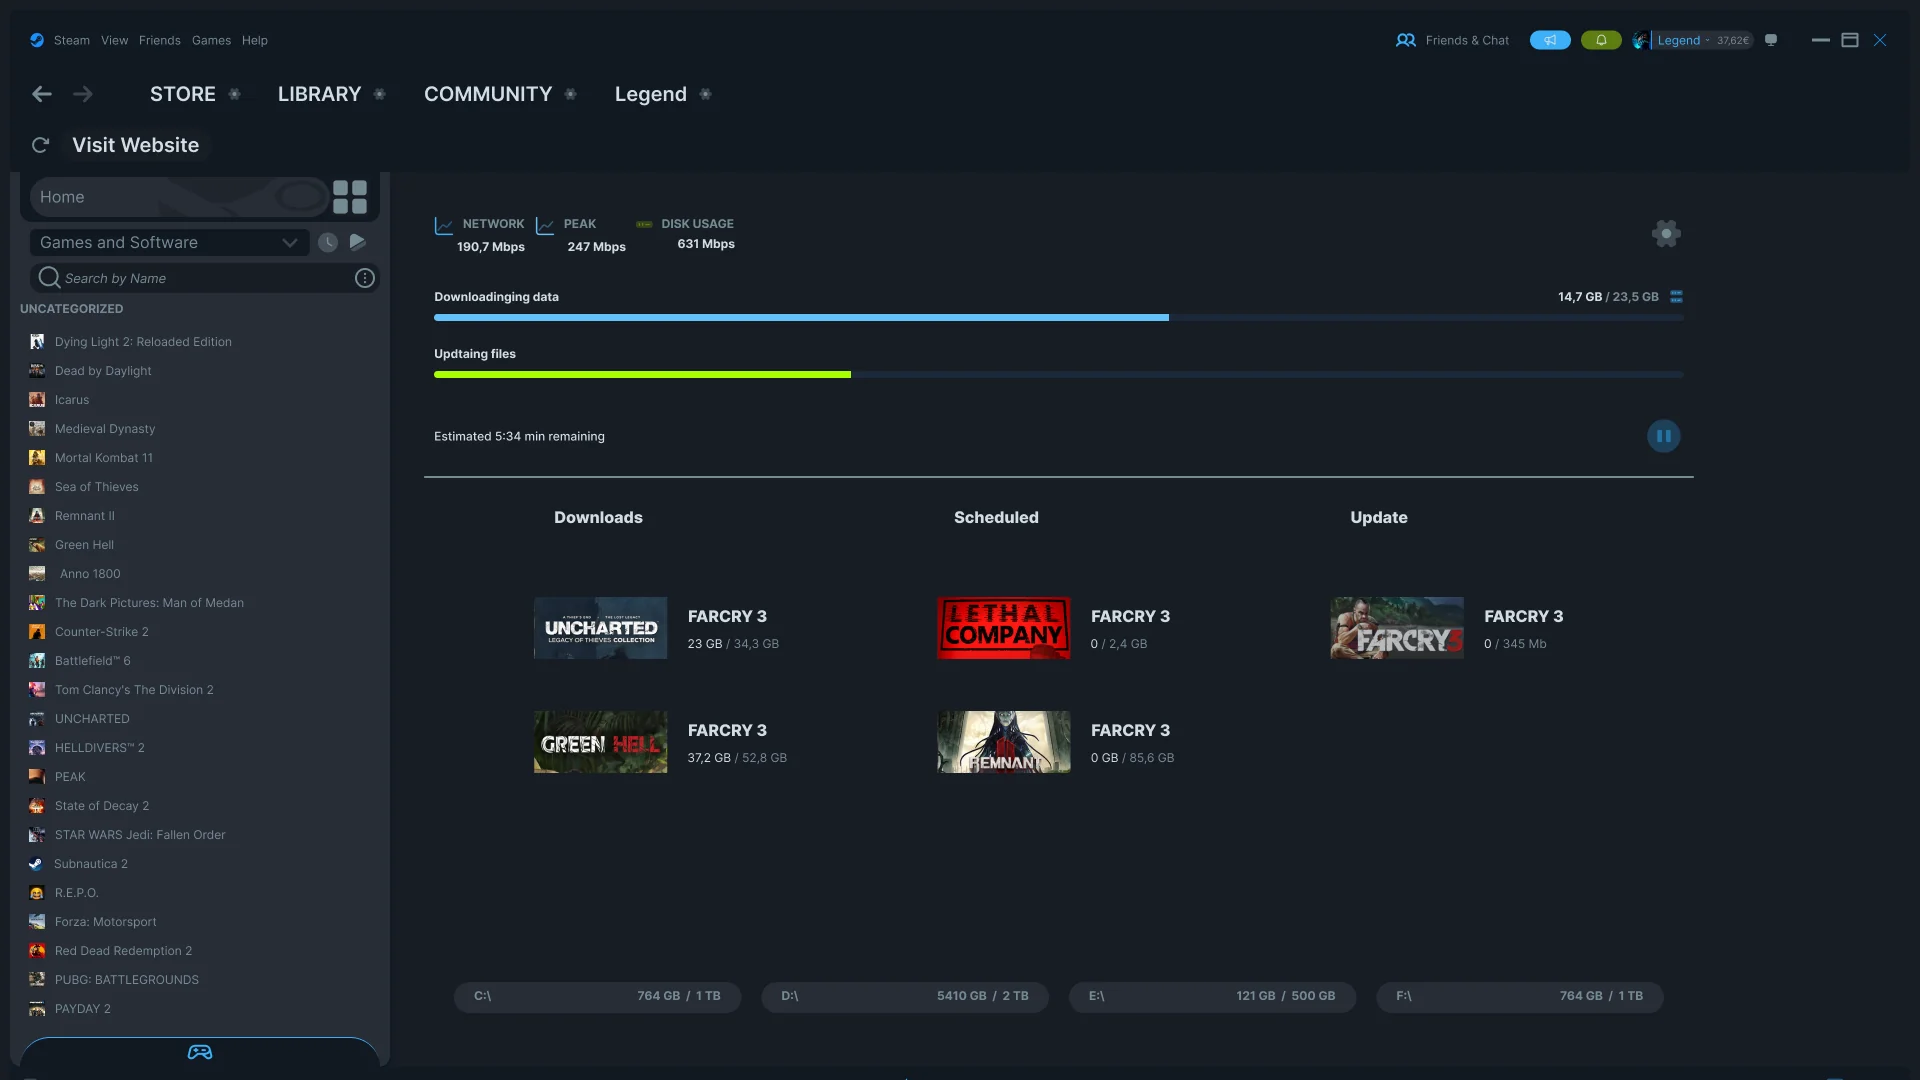The height and width of the screenshot is (1080, 1920).
Task: Click the blue announcements megaphone button
Action: 1550,40
